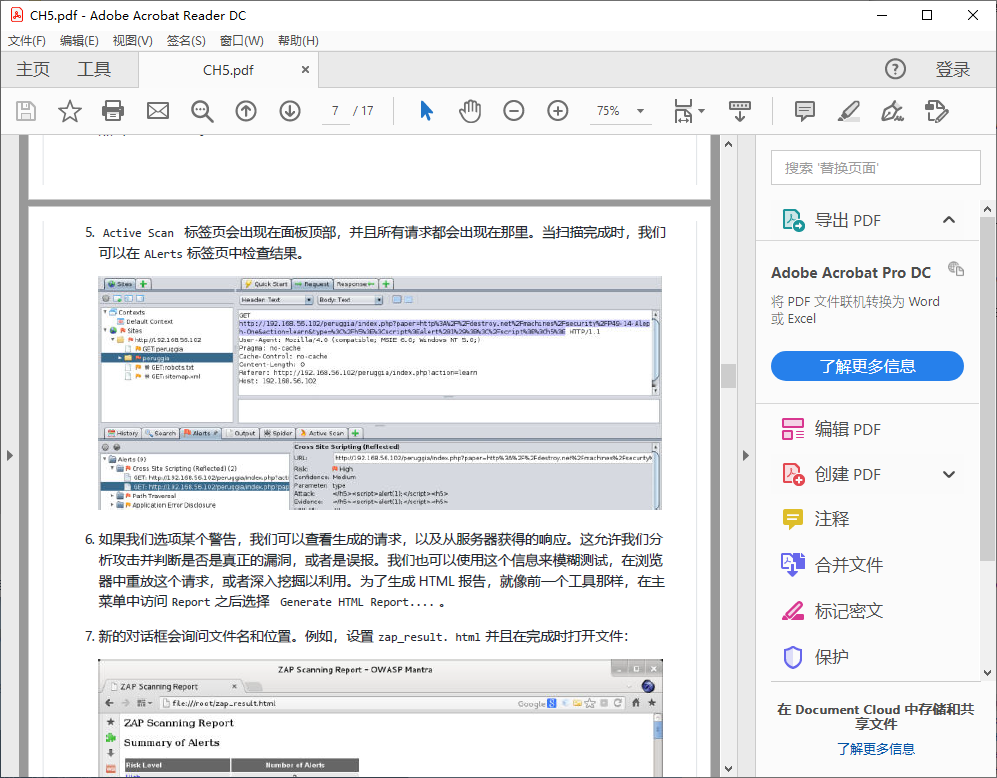Click the stamp and send icon

tap(937, 111)
